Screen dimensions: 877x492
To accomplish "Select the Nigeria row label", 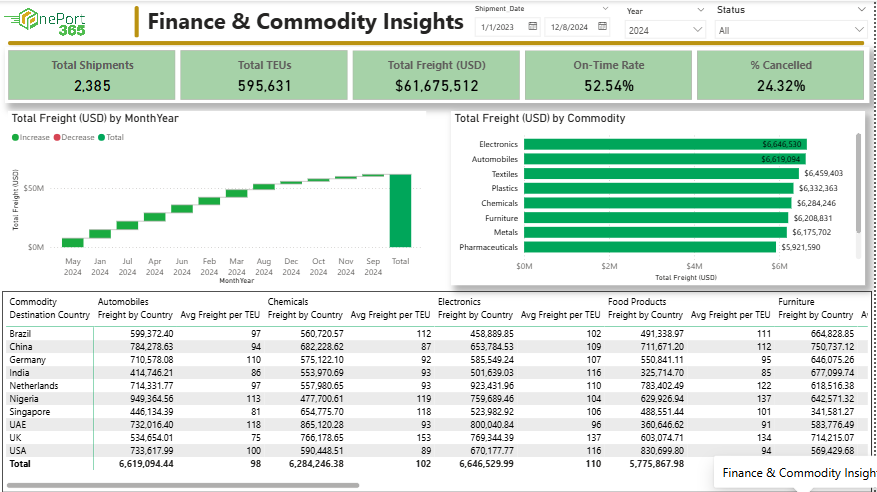I will click(x=23, y=399).
